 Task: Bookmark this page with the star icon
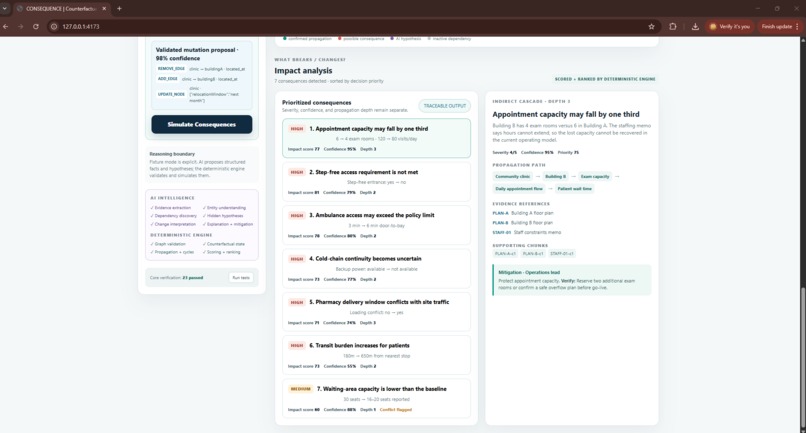pos(651,26)
